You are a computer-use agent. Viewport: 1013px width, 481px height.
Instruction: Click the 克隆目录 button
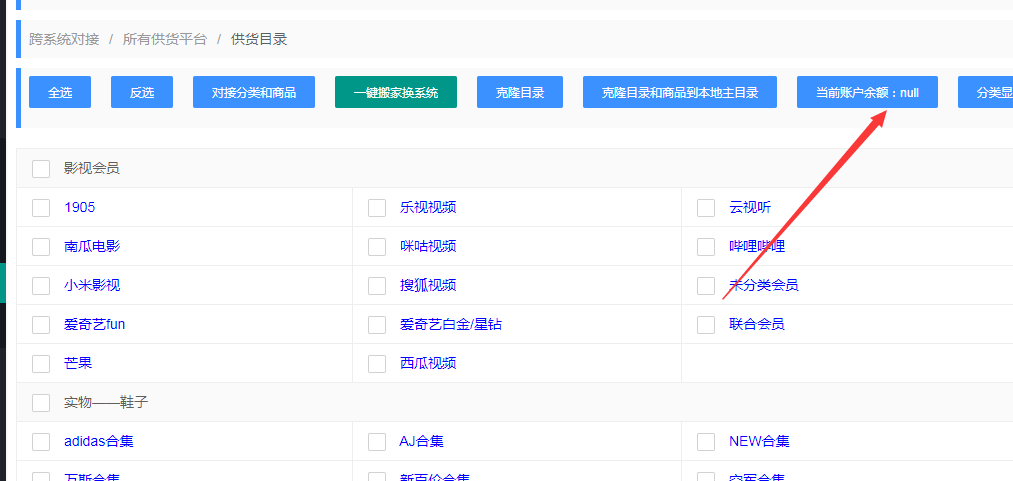(x=520, y=92)
